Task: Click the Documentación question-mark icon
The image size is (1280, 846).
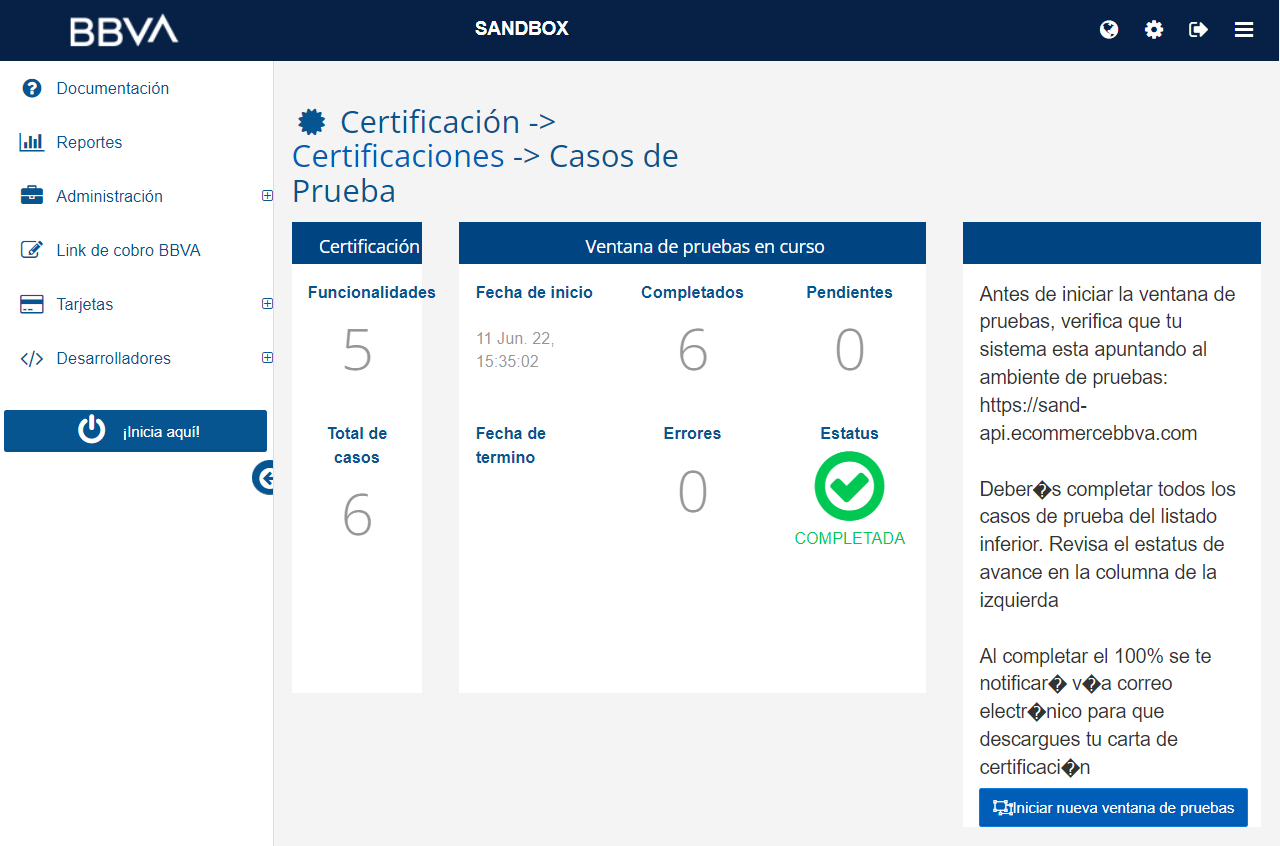Action: [x=32, y=88]
